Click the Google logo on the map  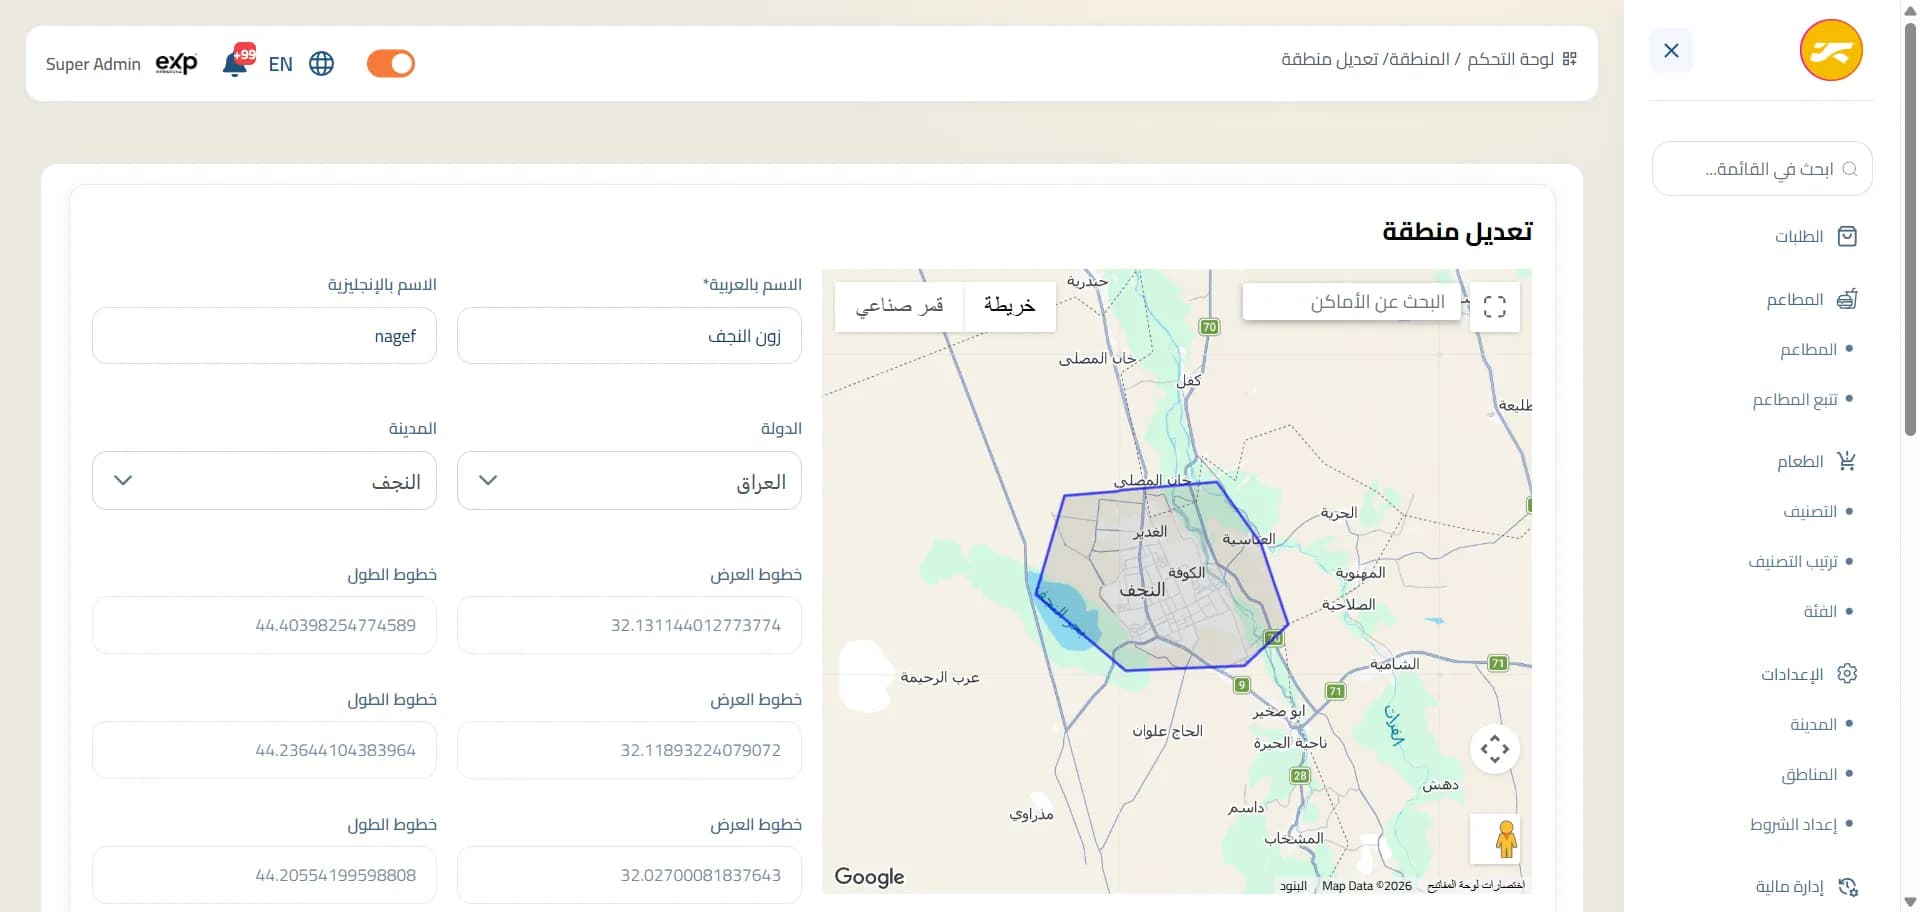coord(869,877)
